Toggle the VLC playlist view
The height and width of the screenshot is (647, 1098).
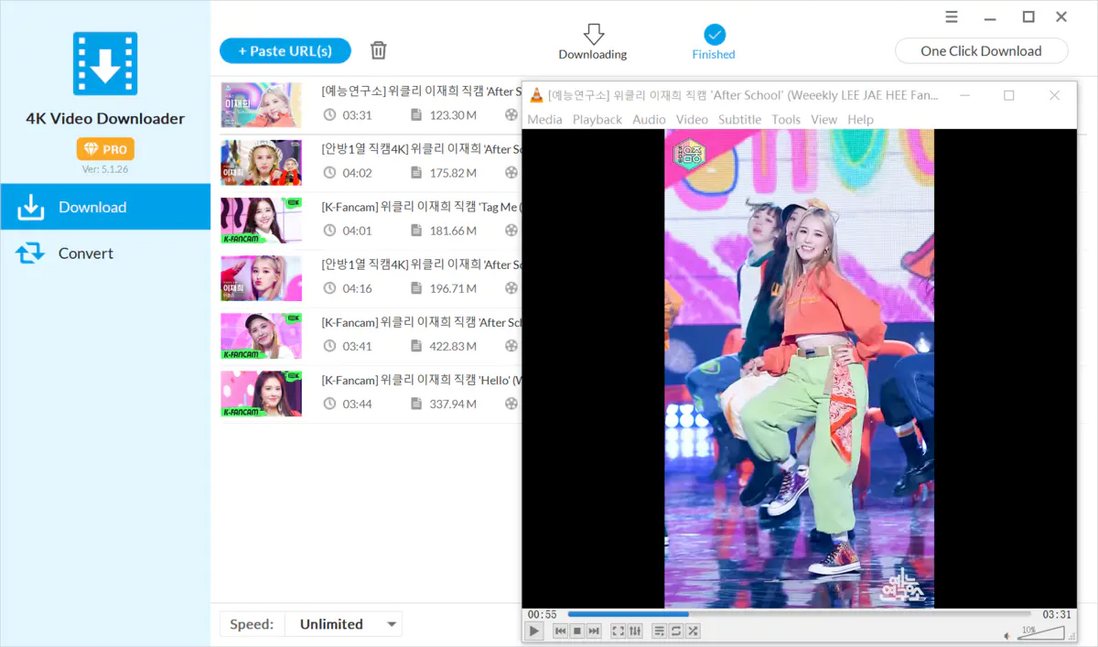[x=659, y=632]
